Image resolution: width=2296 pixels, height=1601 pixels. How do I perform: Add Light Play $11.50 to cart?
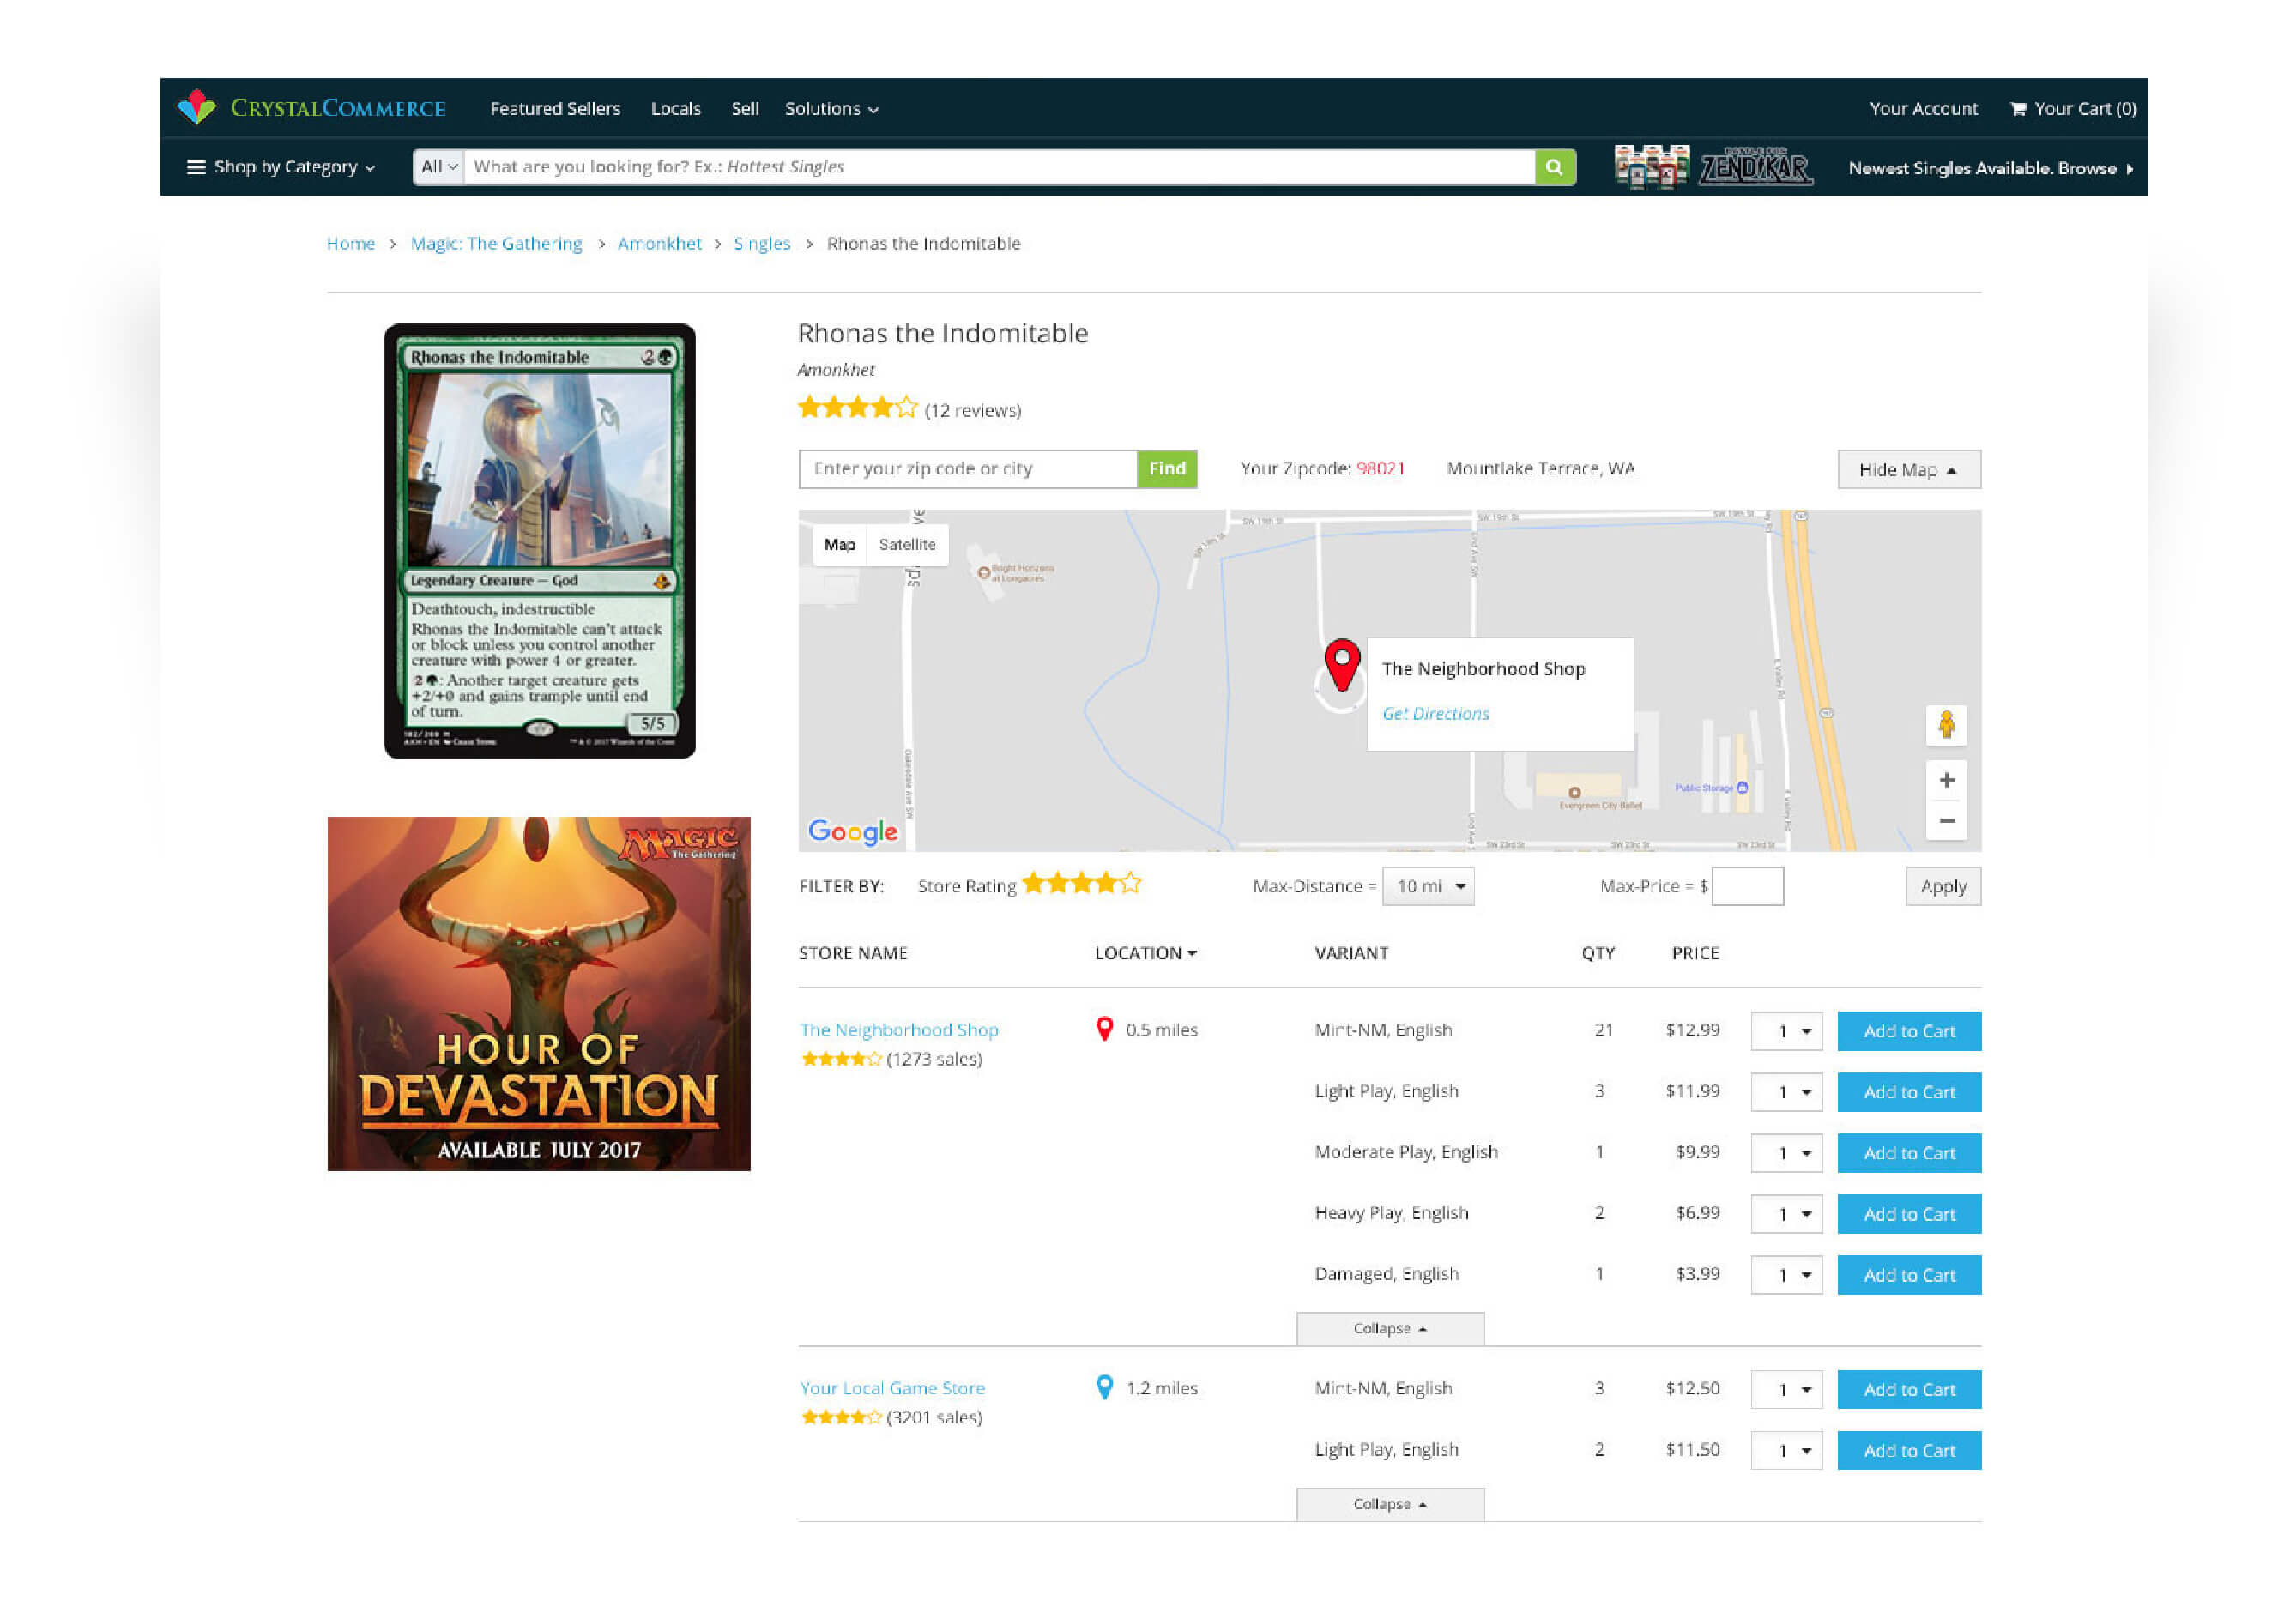(1909, 1450)
